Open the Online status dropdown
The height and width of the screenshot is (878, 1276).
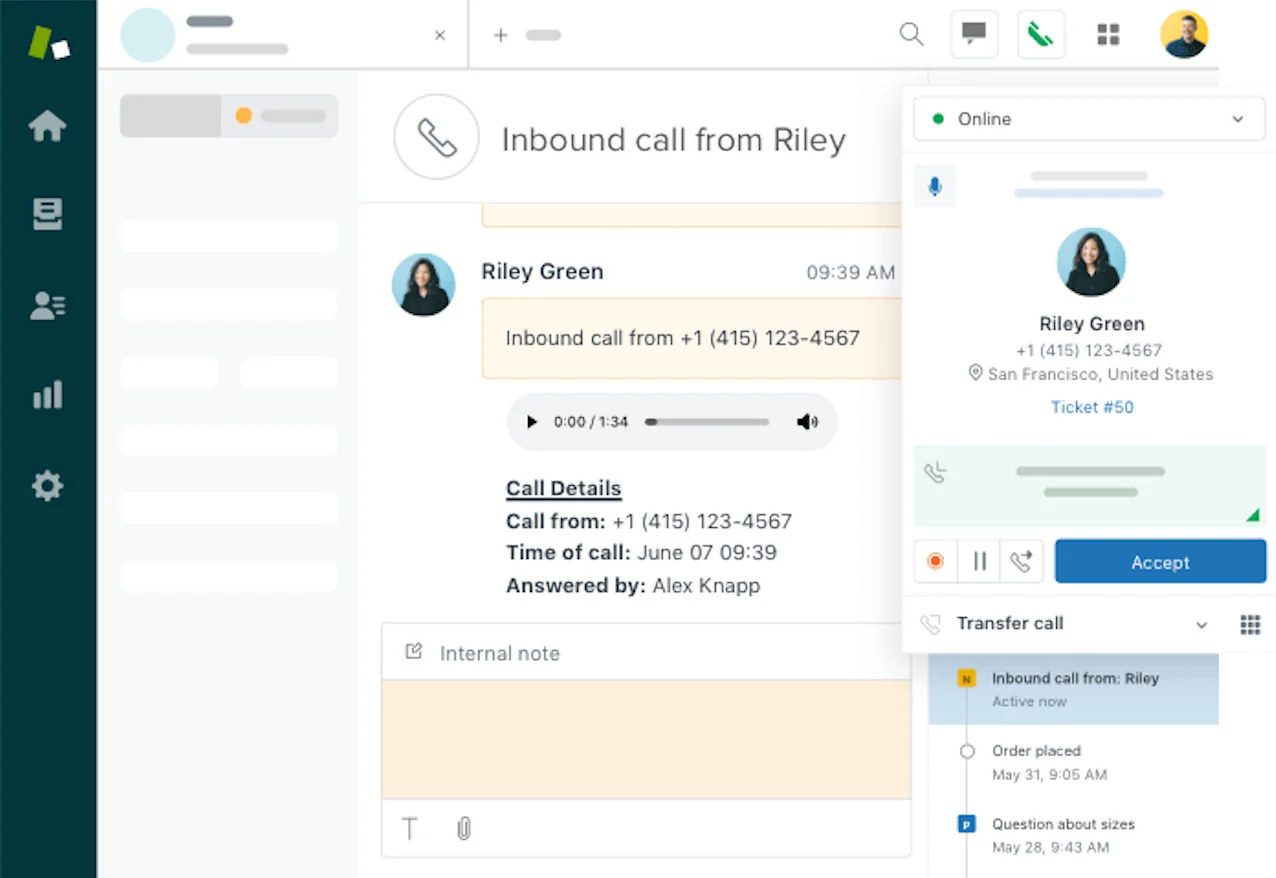point(1089,119)
